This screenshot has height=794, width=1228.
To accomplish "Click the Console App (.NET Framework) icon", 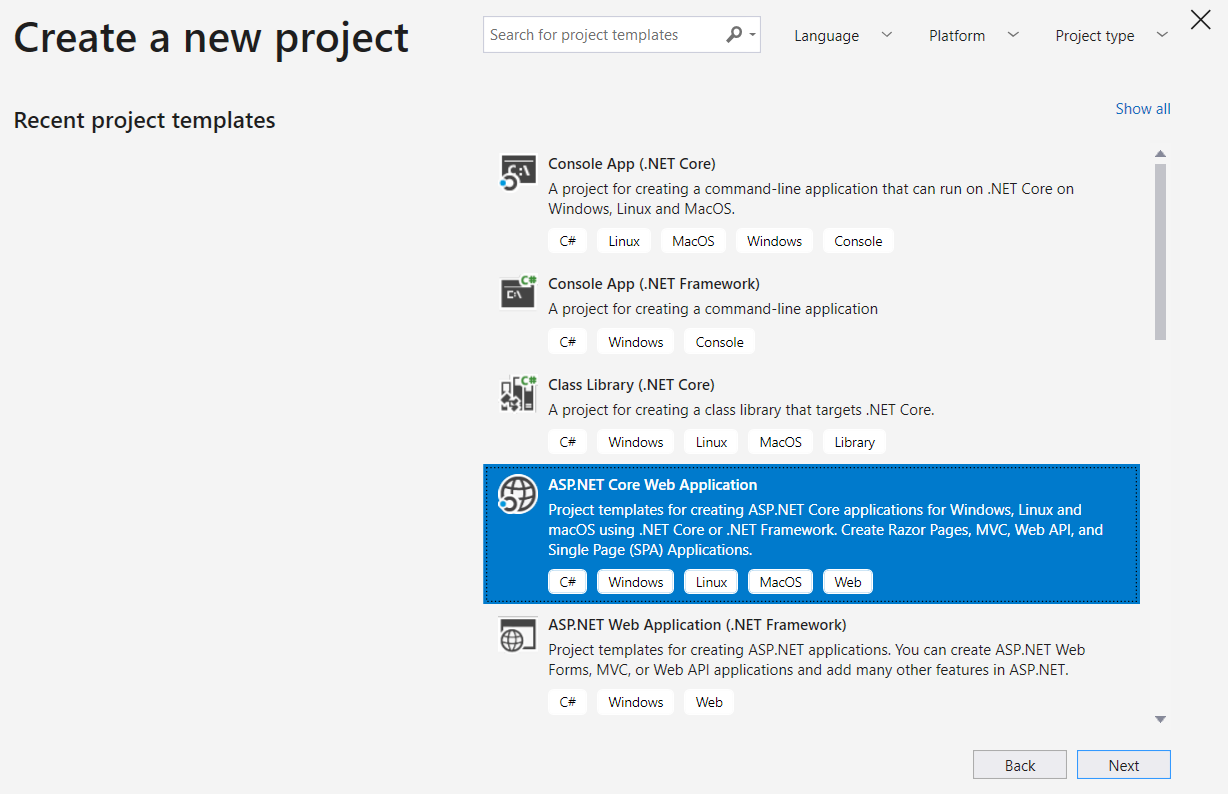I will click(518, 292).
